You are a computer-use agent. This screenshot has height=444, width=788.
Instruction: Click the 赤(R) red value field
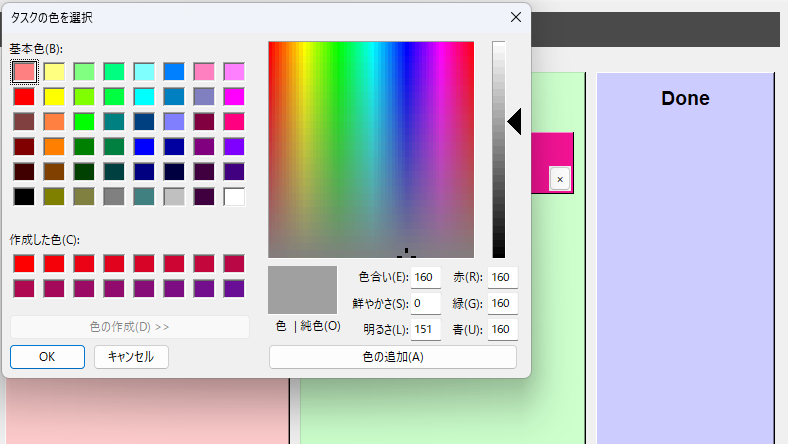(503, 277)
